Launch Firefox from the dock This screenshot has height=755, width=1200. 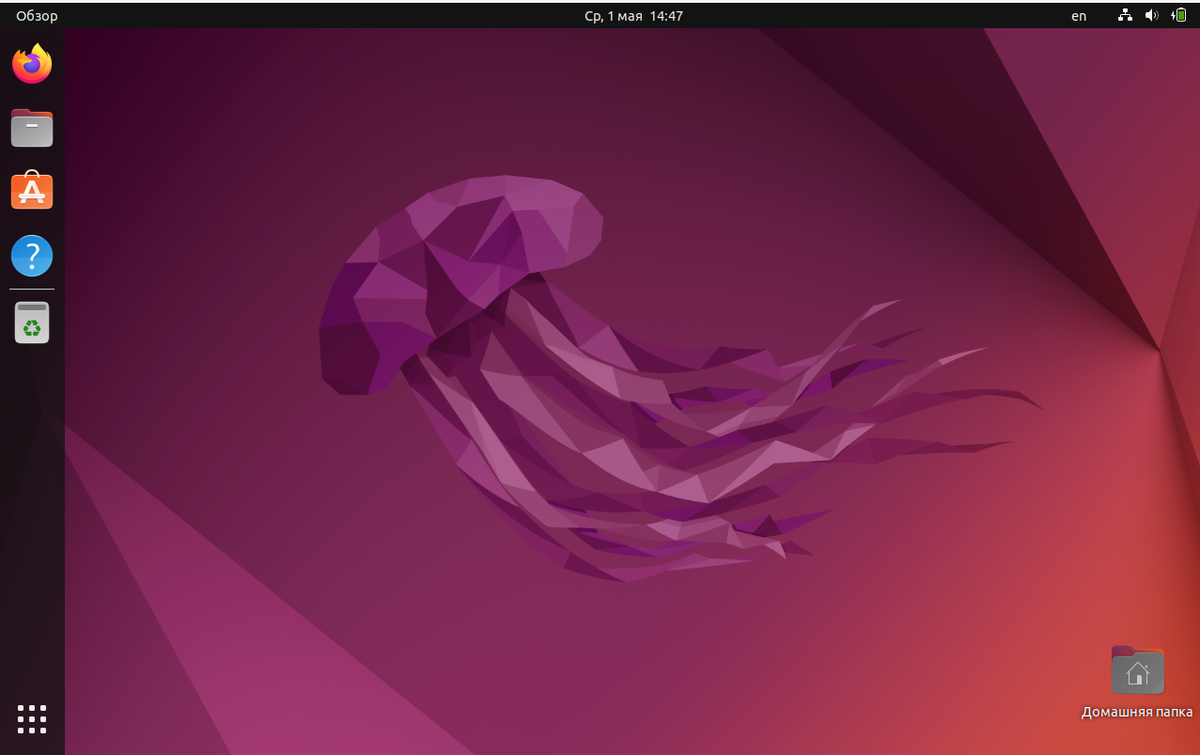pos(32,64)
